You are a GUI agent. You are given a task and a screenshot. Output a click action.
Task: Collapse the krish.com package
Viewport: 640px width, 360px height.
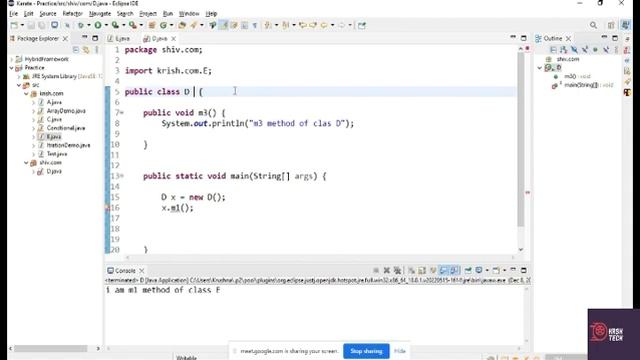pyautogui.click(x=26, y=93)
